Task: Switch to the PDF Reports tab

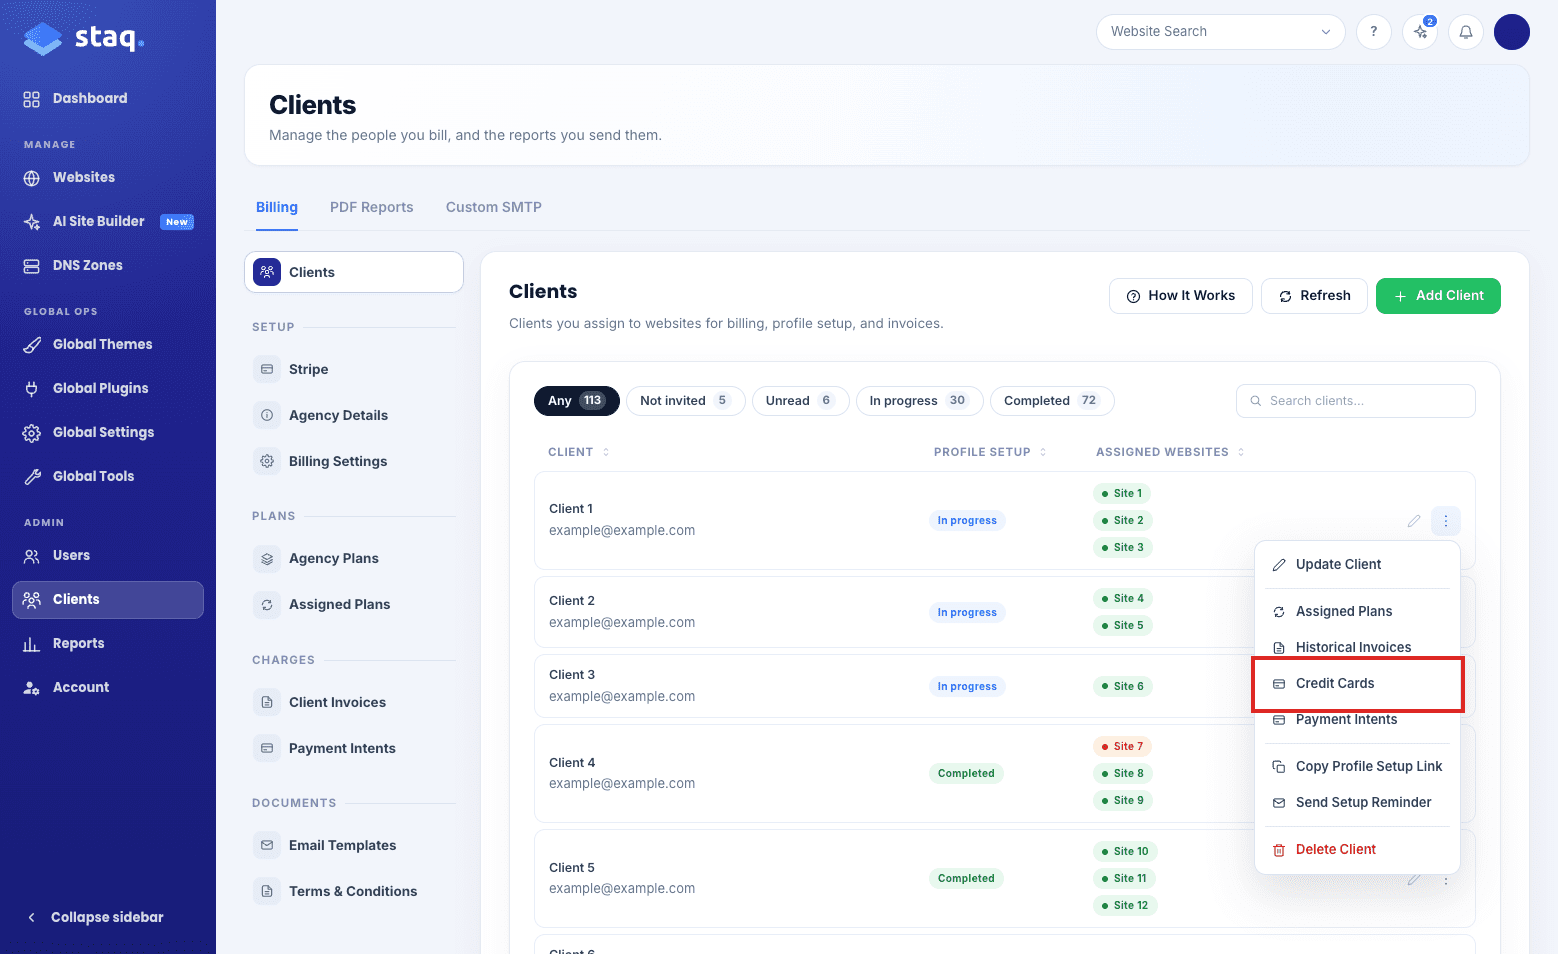Action: [372, 207]
